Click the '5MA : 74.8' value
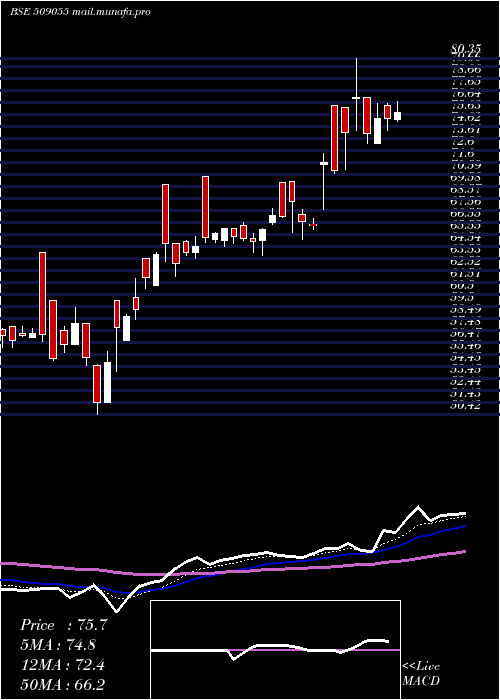Image resolution: width=500 pixels, height=700 pixels. pyautogui.click(x=58, y=645)
